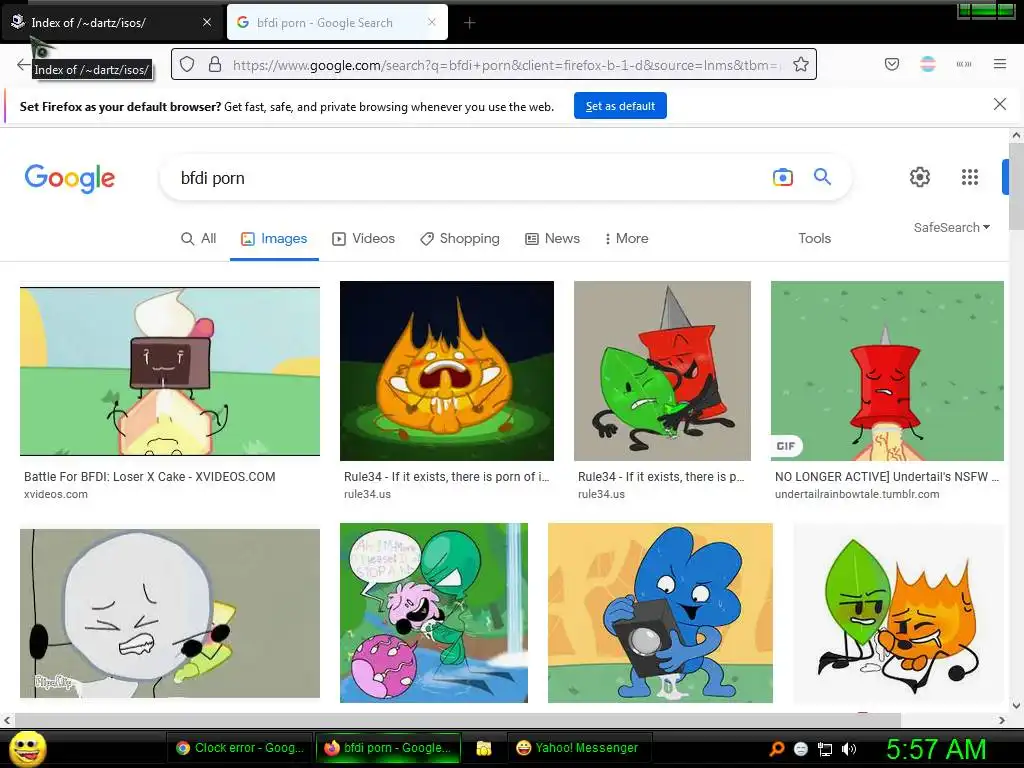Click the Set as default button
This screenshot has height=768, width=1024.
coord(620,106)
